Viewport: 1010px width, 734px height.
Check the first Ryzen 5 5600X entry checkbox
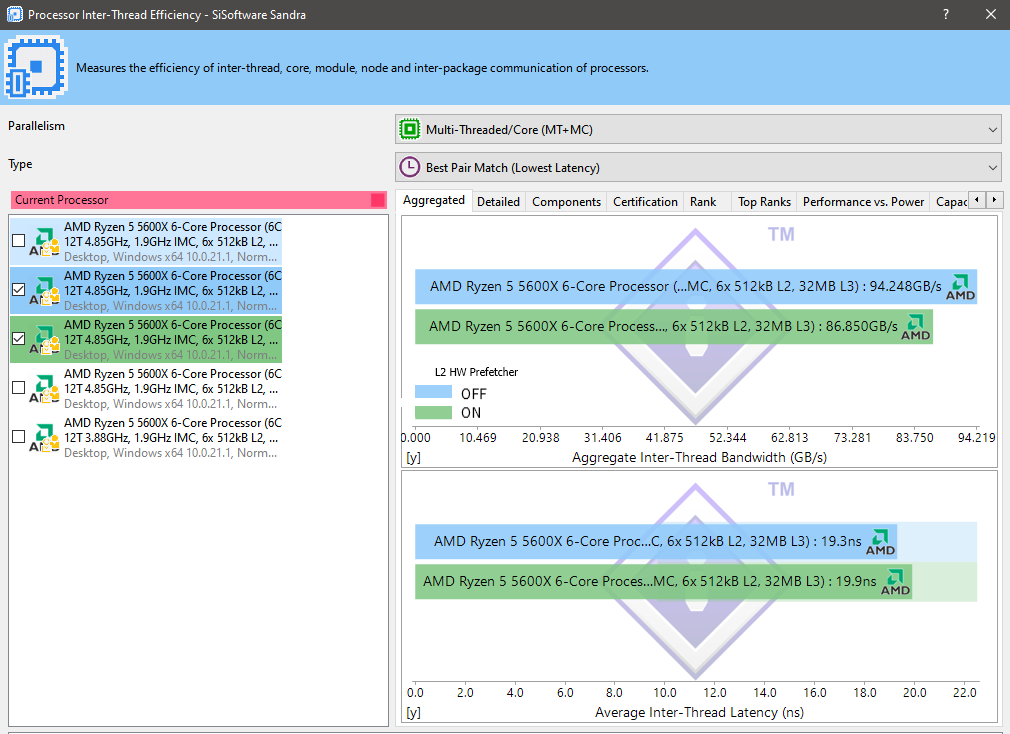click(19, 241)
